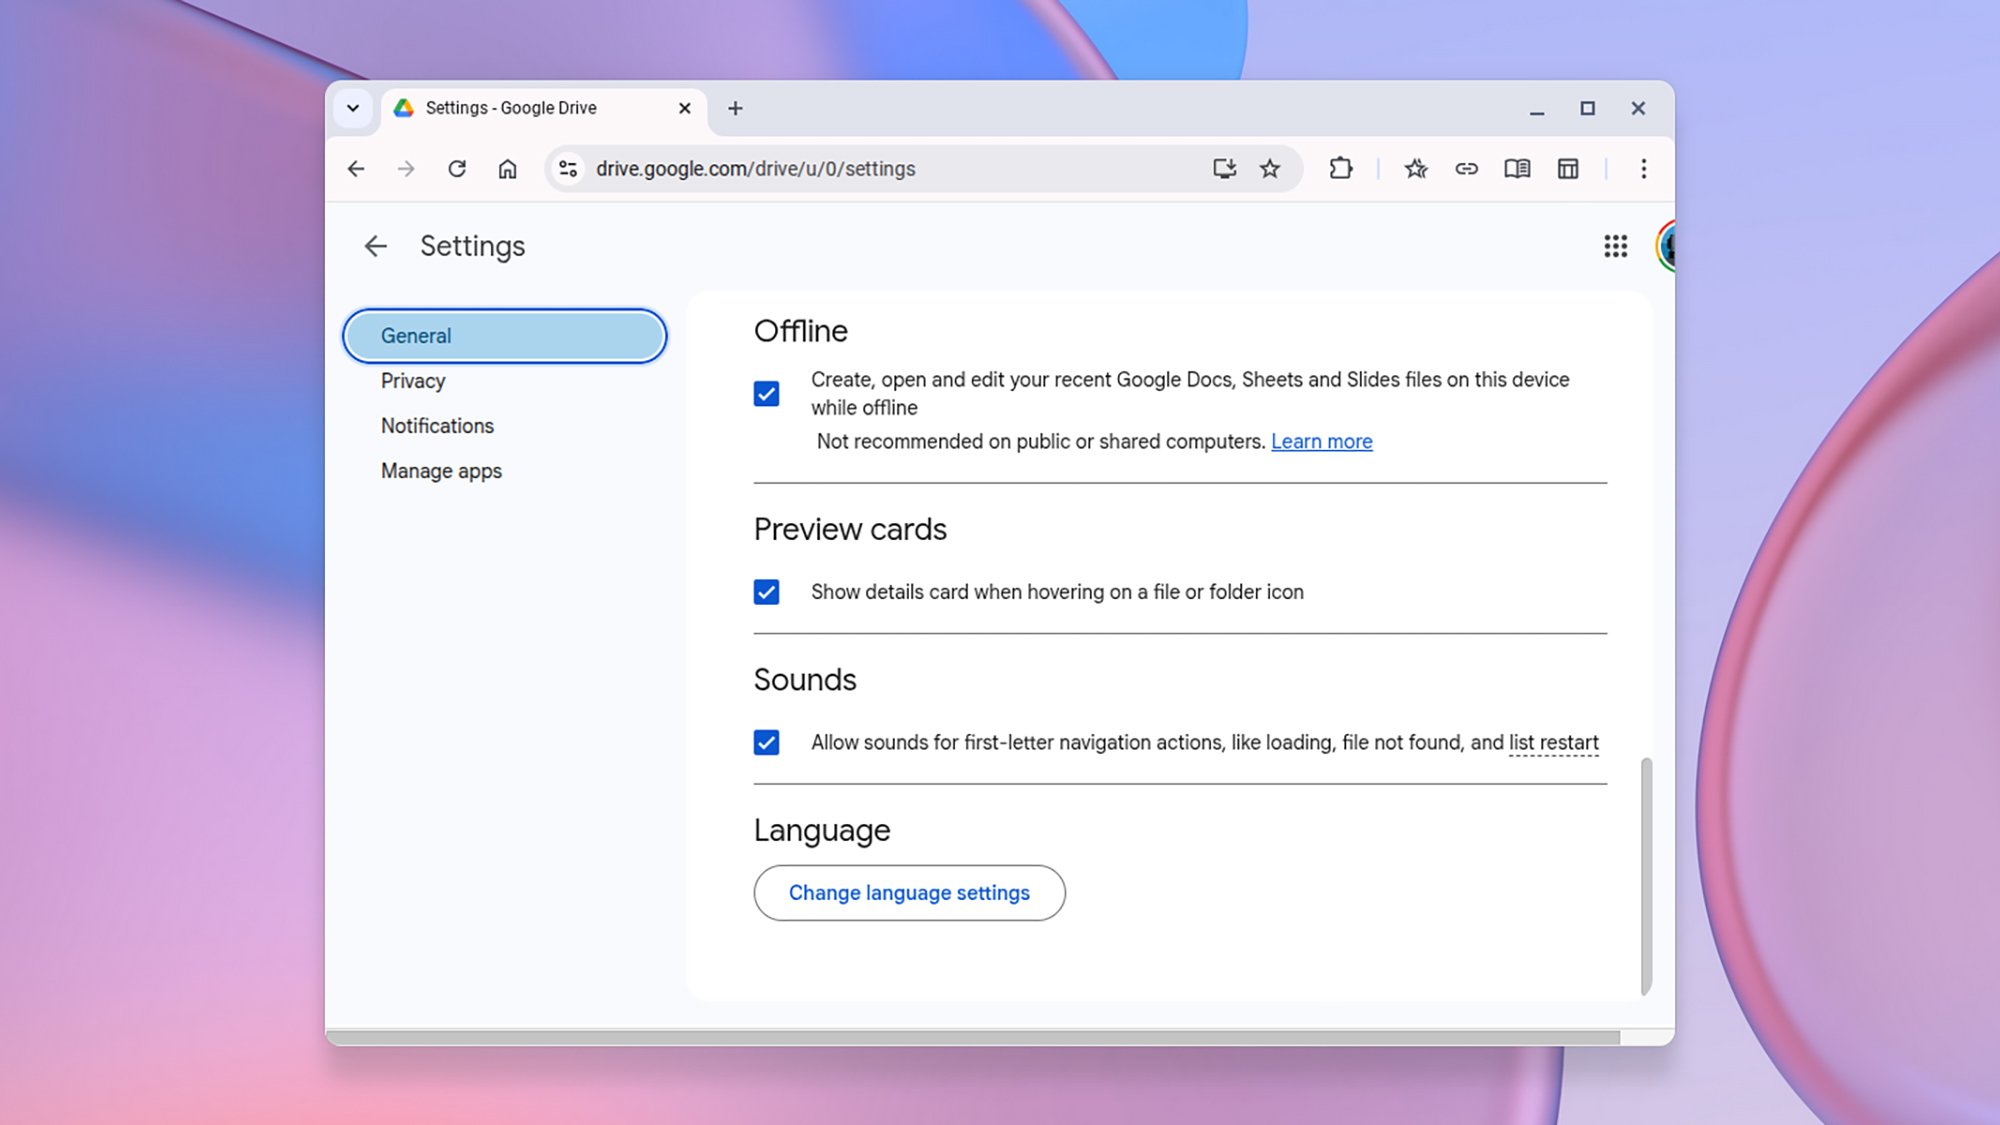
Task: Uncheck show details card on hover
Action: pyautogui.click(x=766, y=592)
